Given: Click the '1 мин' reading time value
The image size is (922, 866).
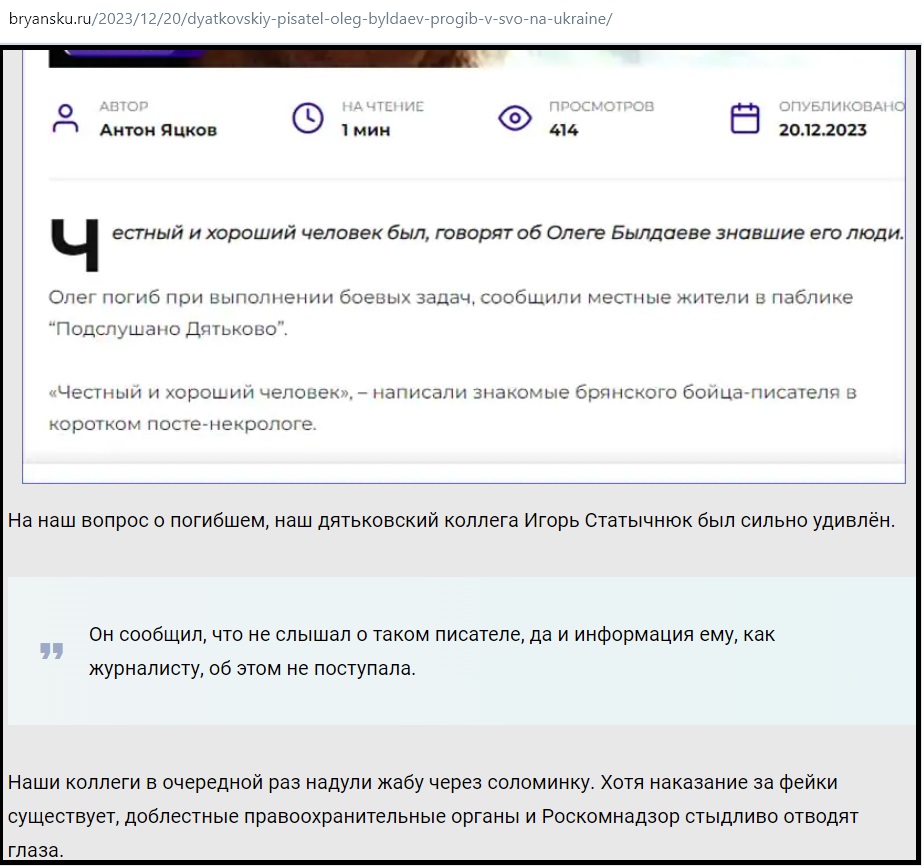Looking at the screenshot, I should coord(365,130).
